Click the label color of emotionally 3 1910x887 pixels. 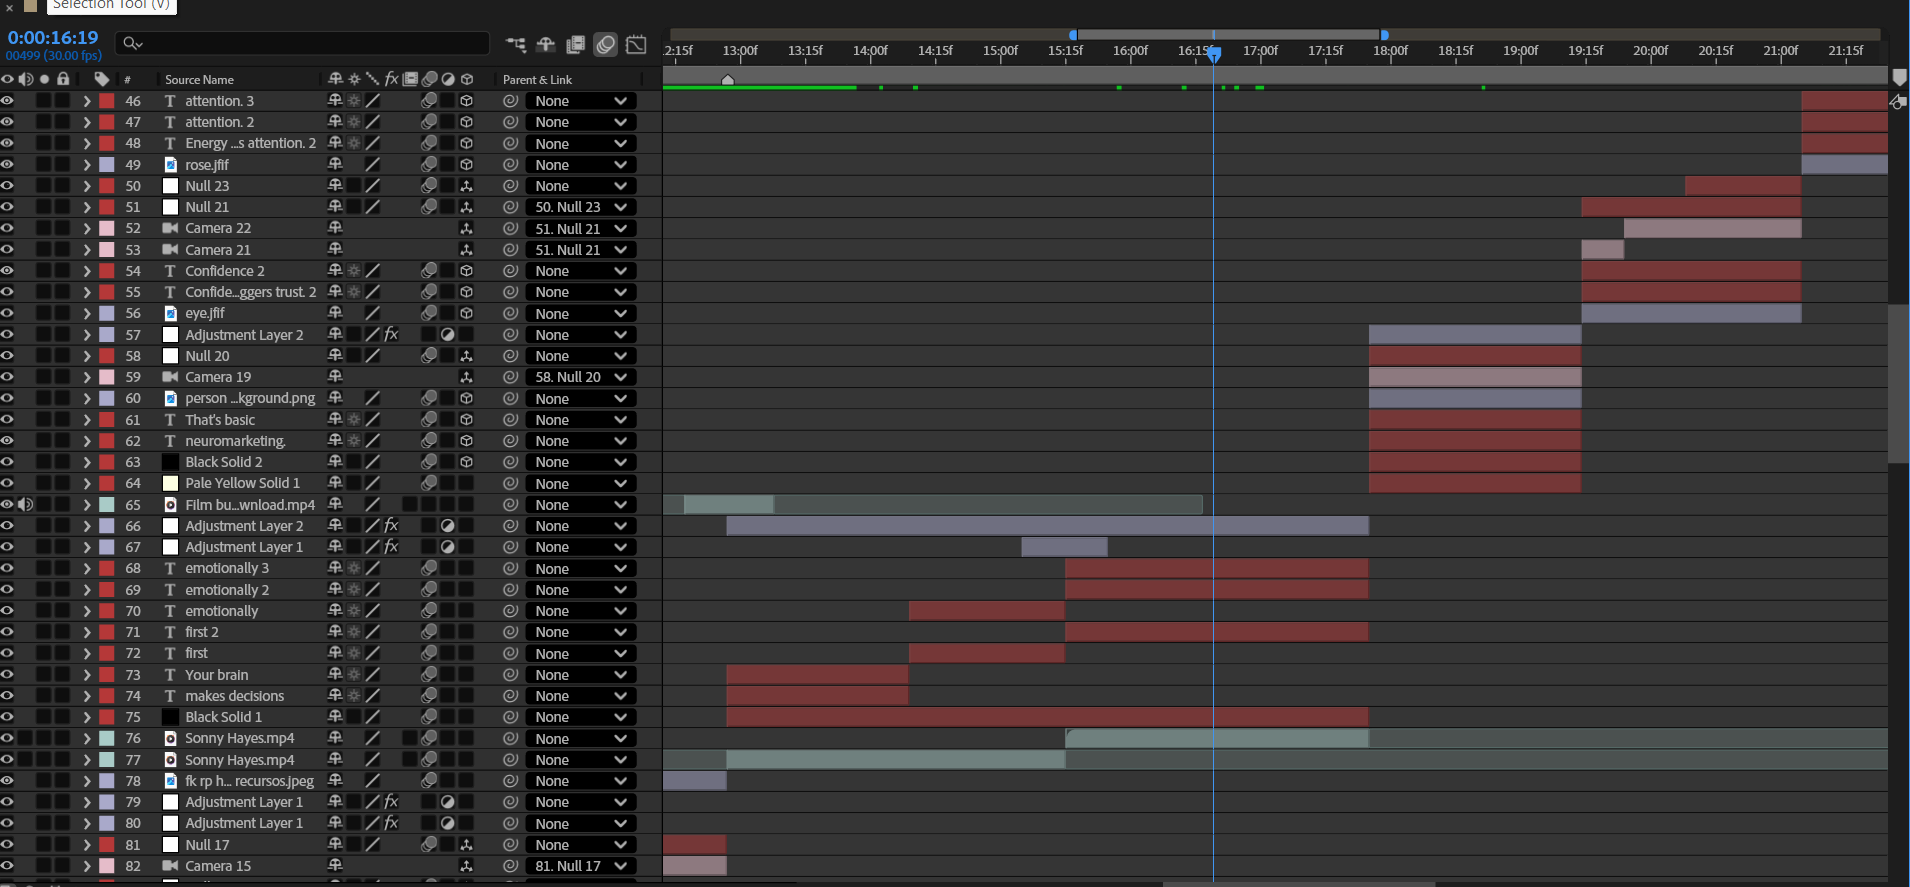[x=107, y=568]
